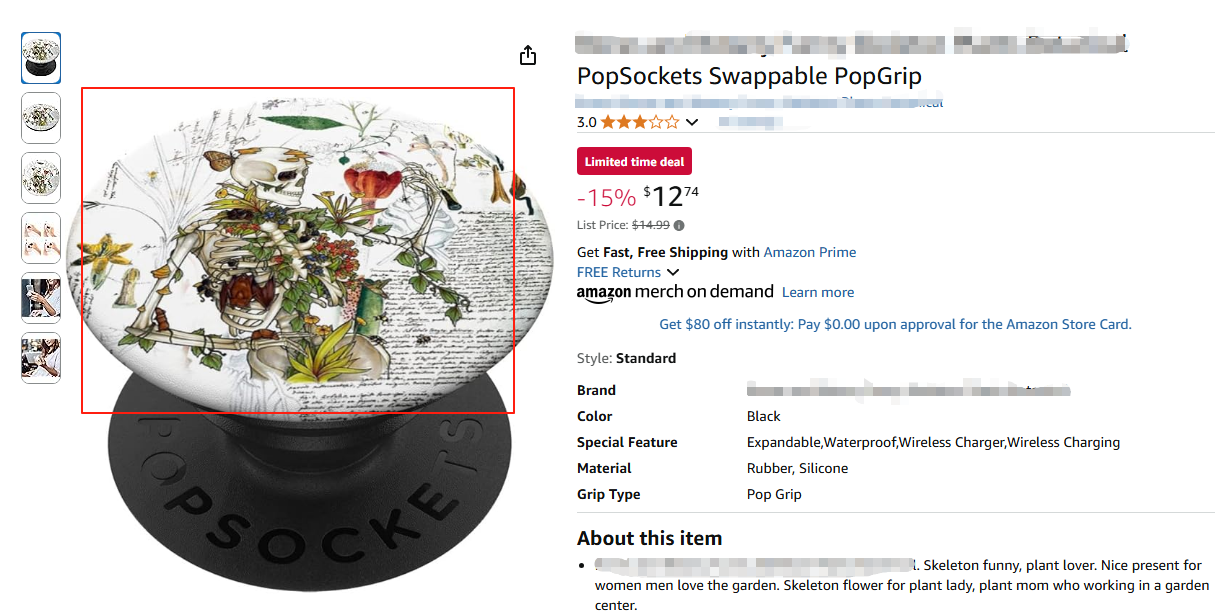1230x614 pixels.
Task: View the fifth thumbnail of person holding phone
Action: tap(41, 298)
